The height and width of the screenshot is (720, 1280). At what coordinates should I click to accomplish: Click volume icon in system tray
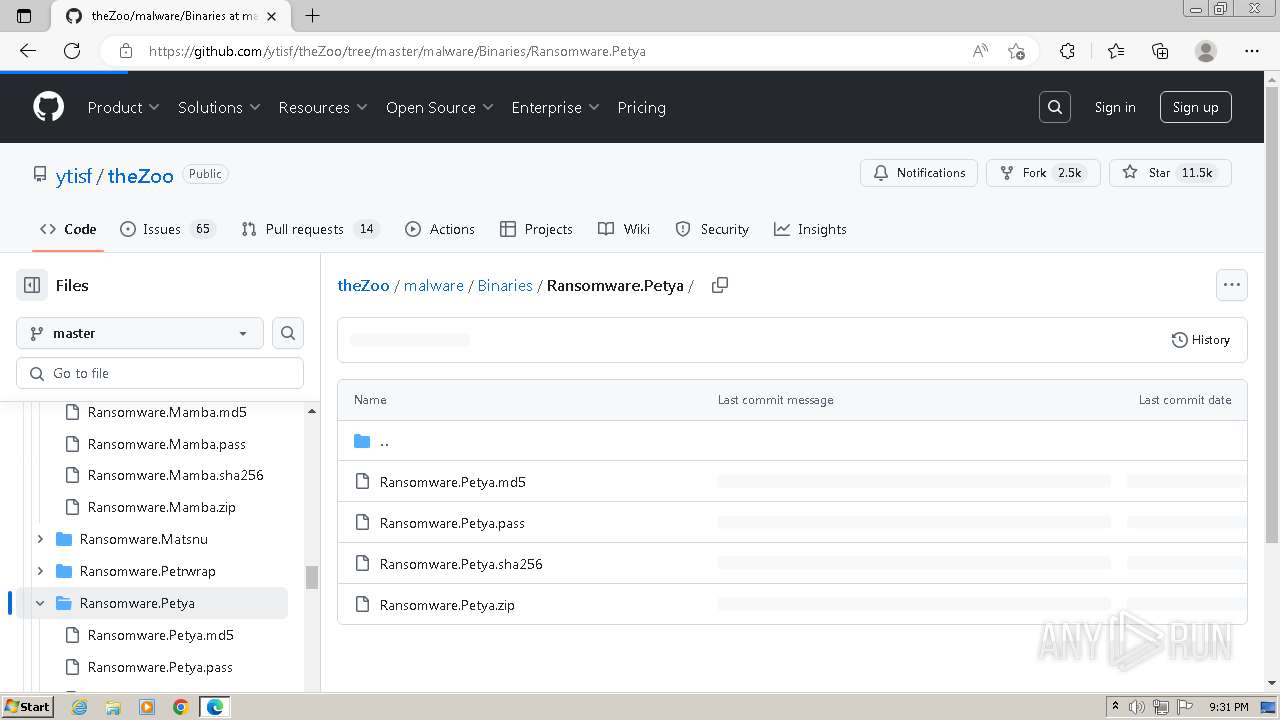click(1137, 707)
